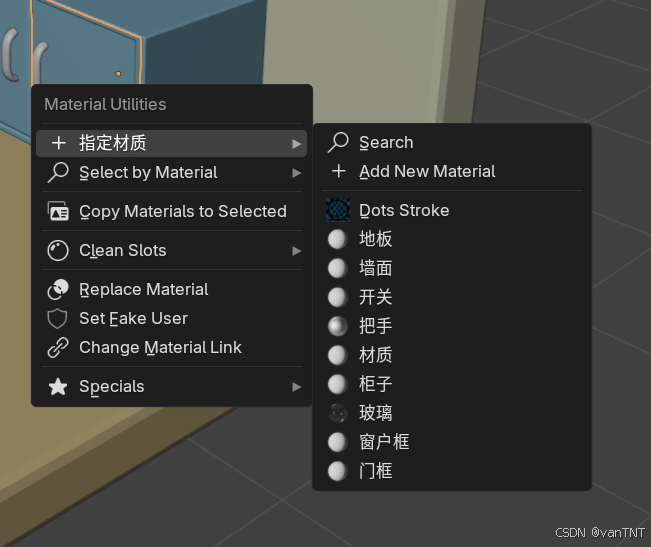
Task: Open the Select by Material submenu
Action: (171, 172)
